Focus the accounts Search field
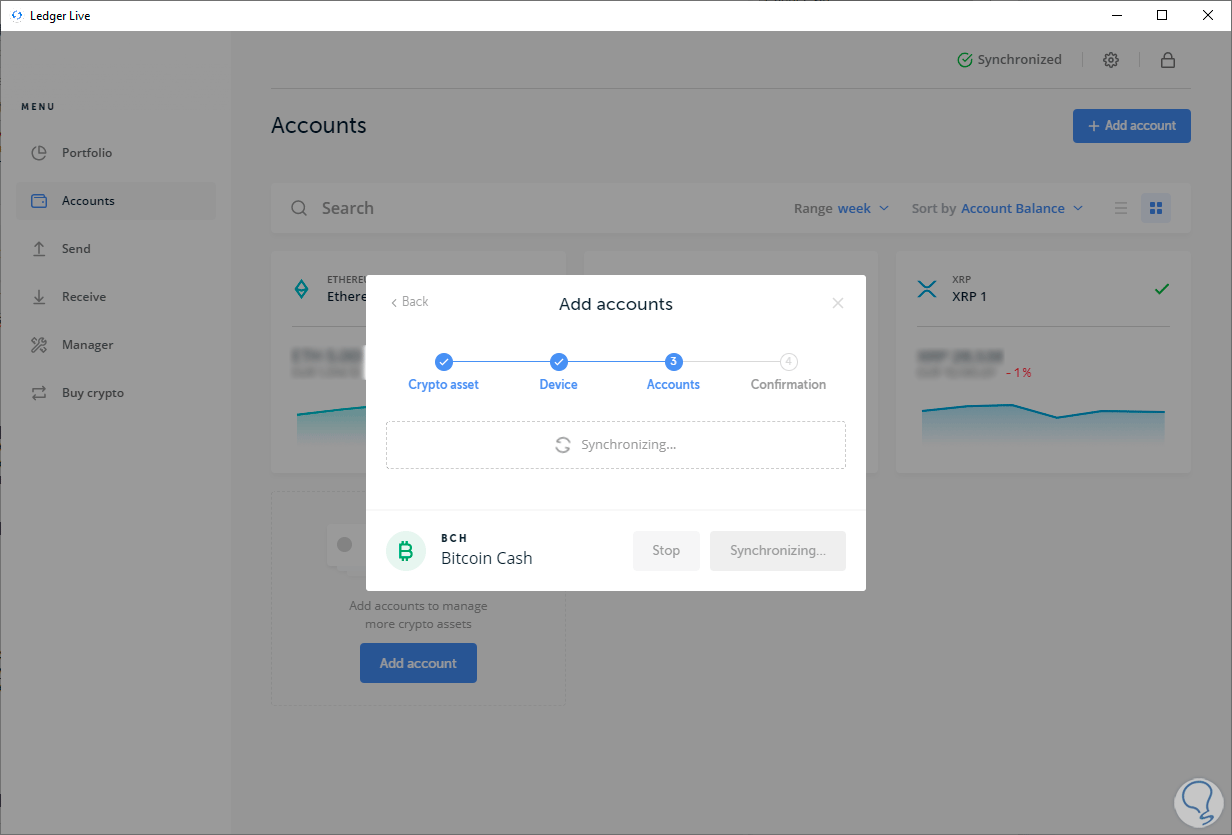Viewport: 1232px width, 835px height. [530, 208]
